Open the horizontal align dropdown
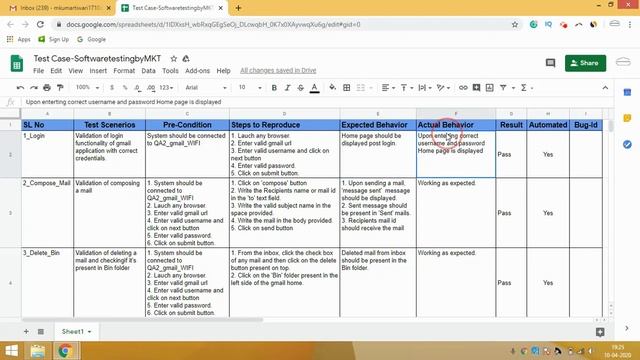The width and height of the screenshot is (640, 360). coord(388,88)
